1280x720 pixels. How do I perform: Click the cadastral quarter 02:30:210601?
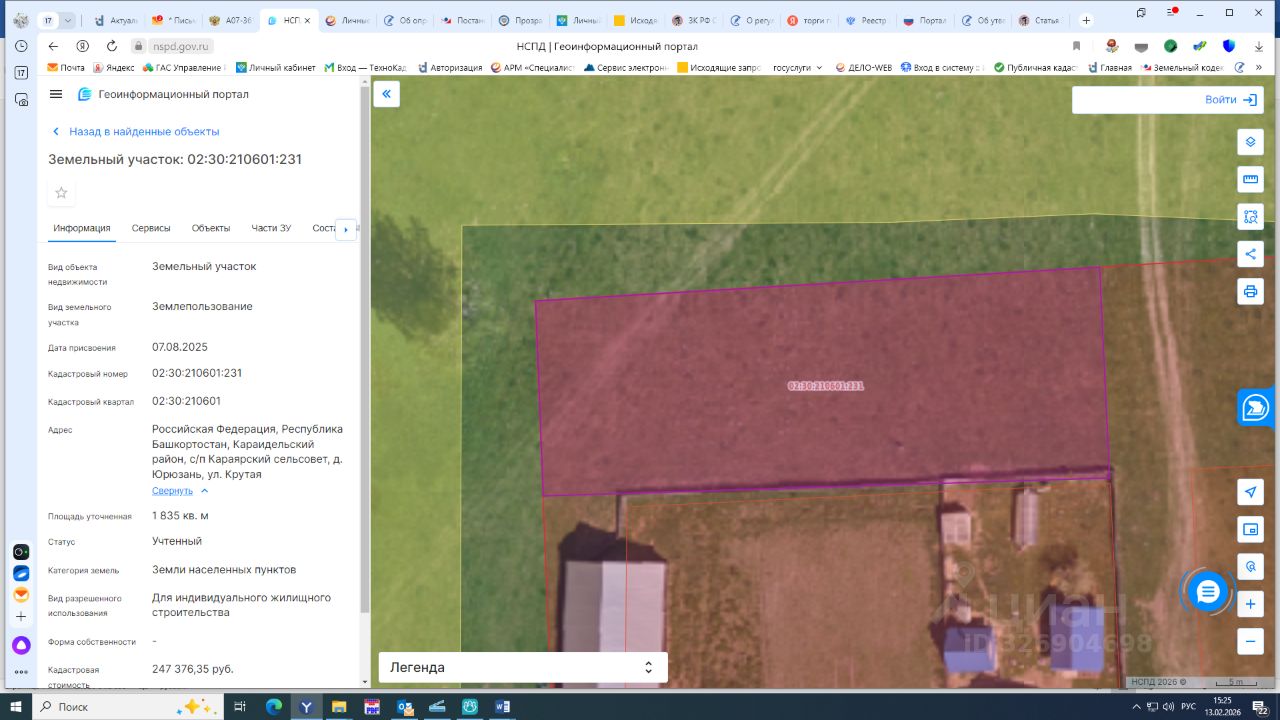point(186,401)
